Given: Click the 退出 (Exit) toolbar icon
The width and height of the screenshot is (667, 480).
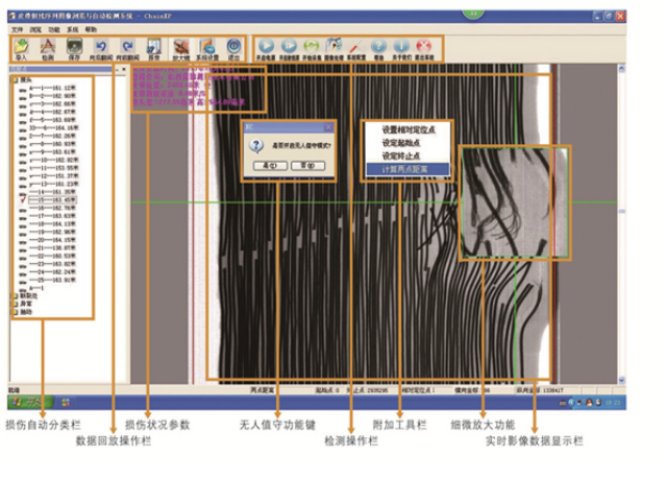Looking at the screenshot, I should point(234,49).
